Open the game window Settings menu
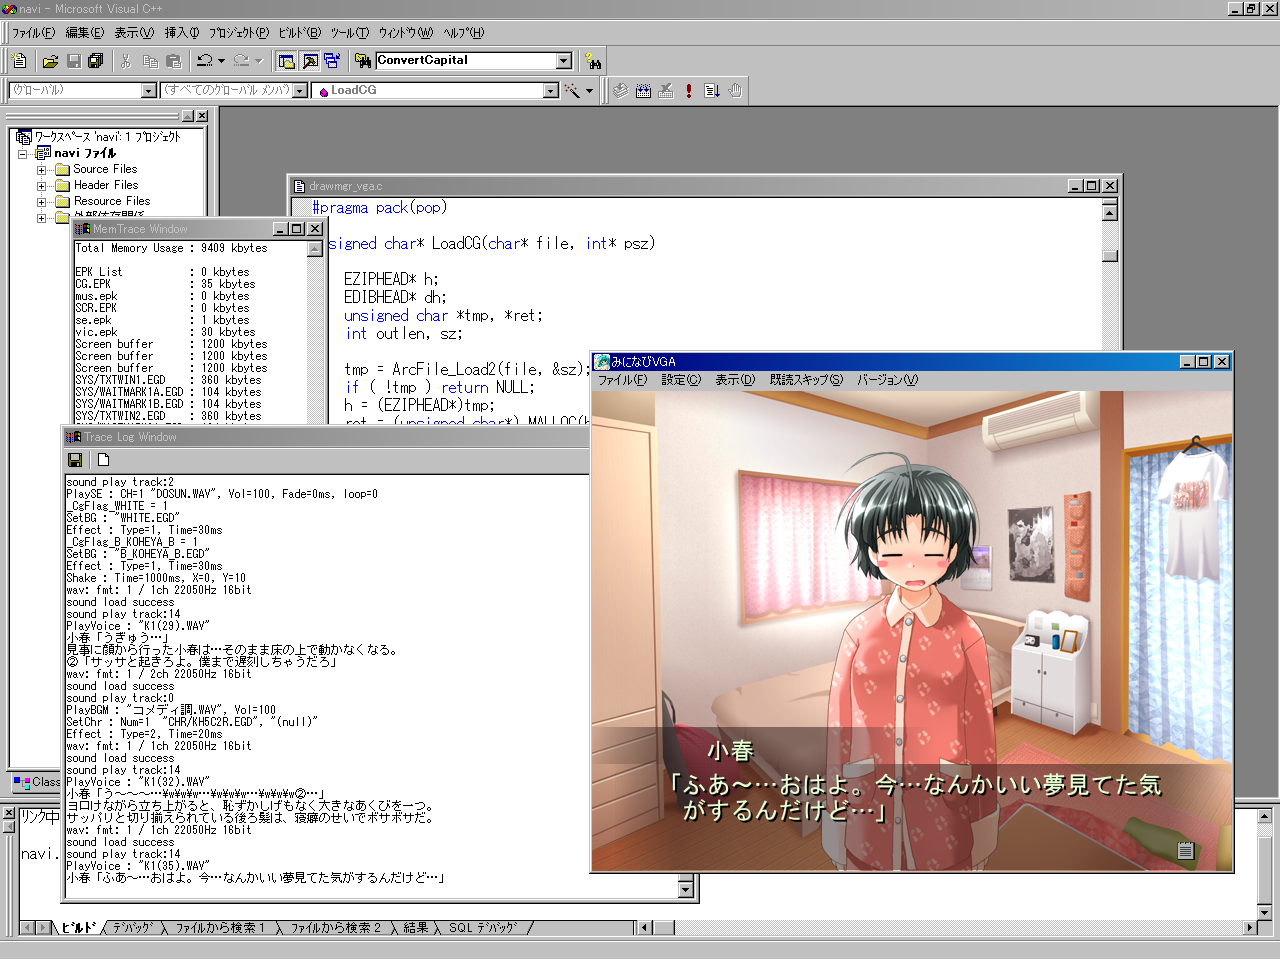Image resolution: width=1280 pixels, height=960 pixels. [680, 380]
